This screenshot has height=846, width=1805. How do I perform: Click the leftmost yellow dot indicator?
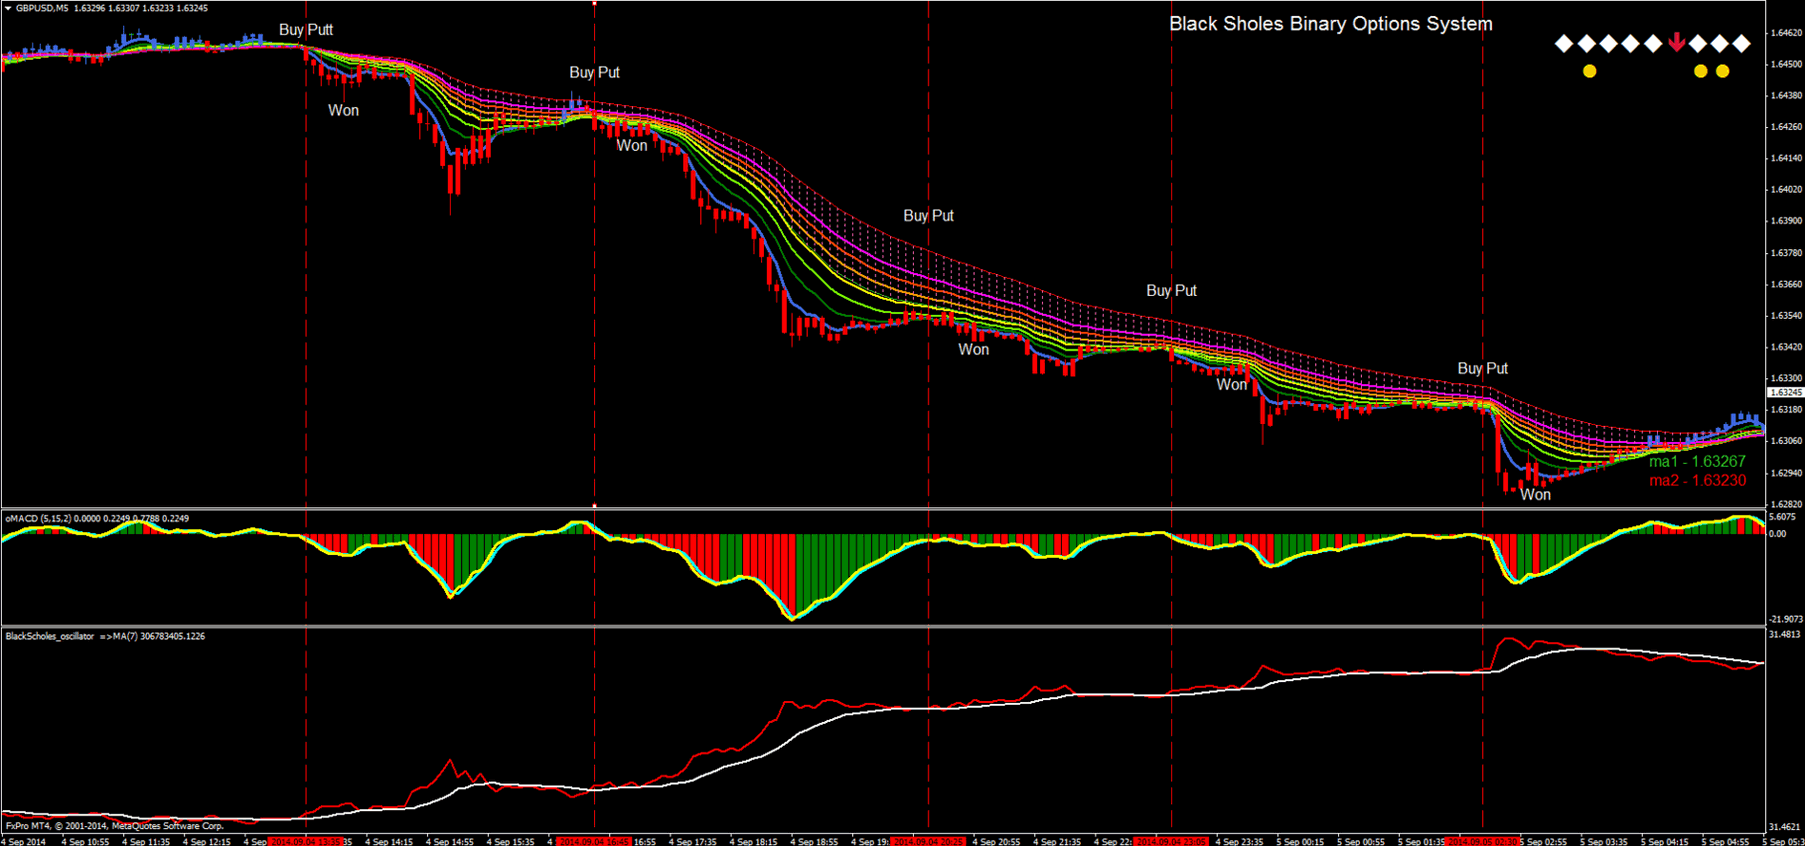coord(1590,71)
